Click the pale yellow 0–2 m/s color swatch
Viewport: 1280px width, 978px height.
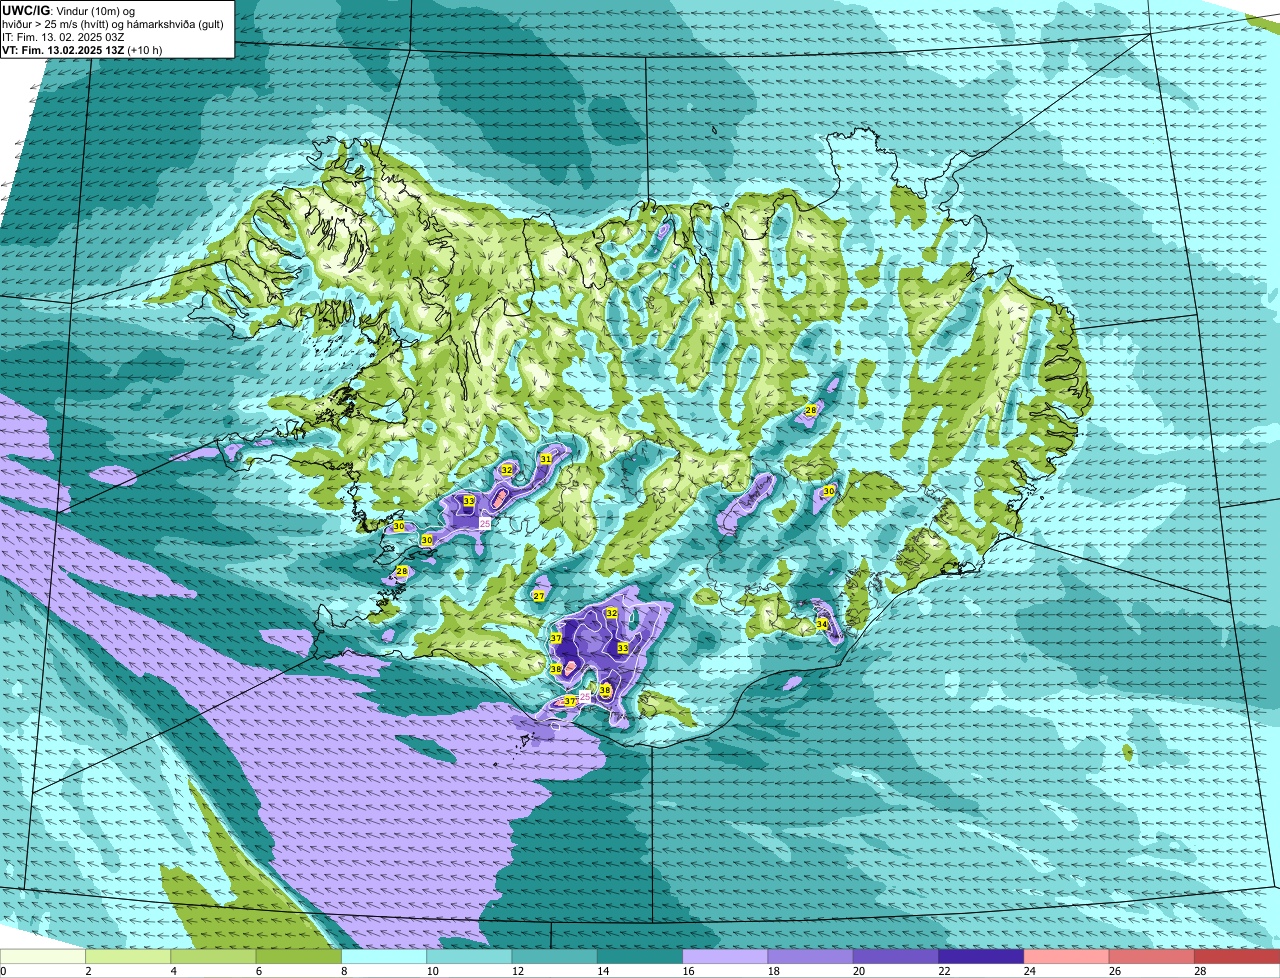43,957
